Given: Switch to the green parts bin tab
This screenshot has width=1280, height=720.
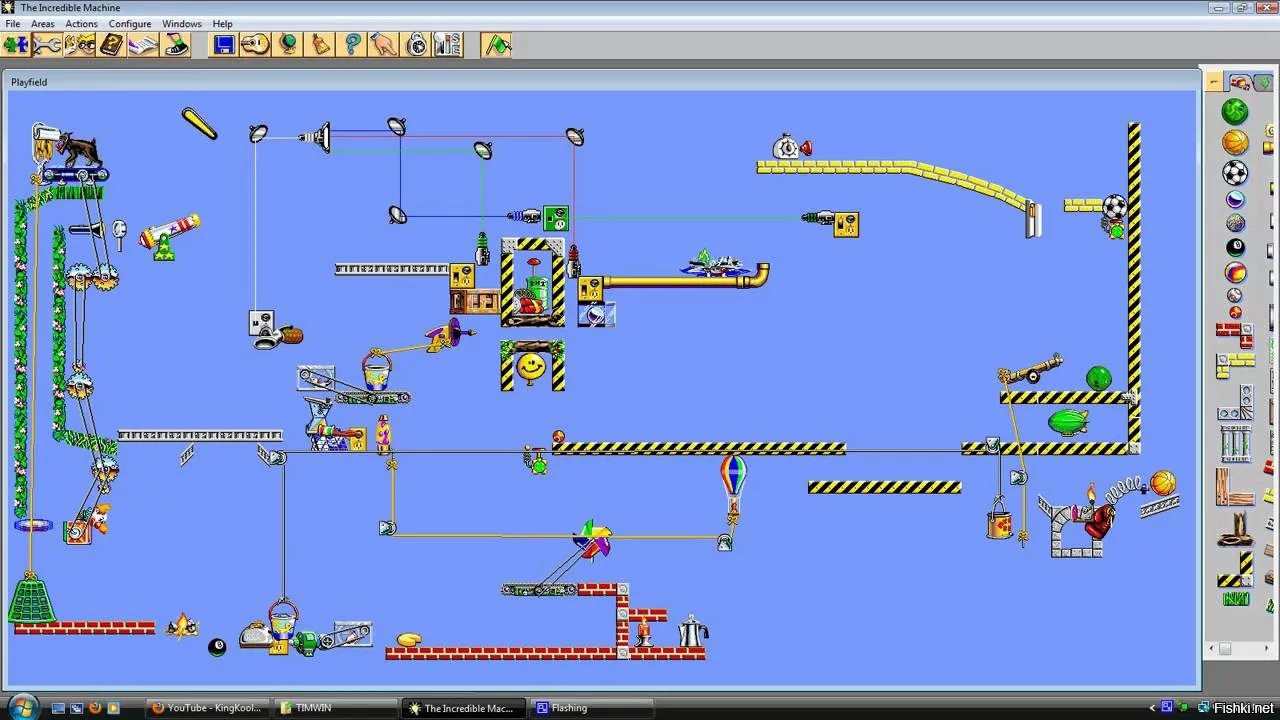Looking at the screenshot, I should pyautogui.click(x=1264, y=82).
